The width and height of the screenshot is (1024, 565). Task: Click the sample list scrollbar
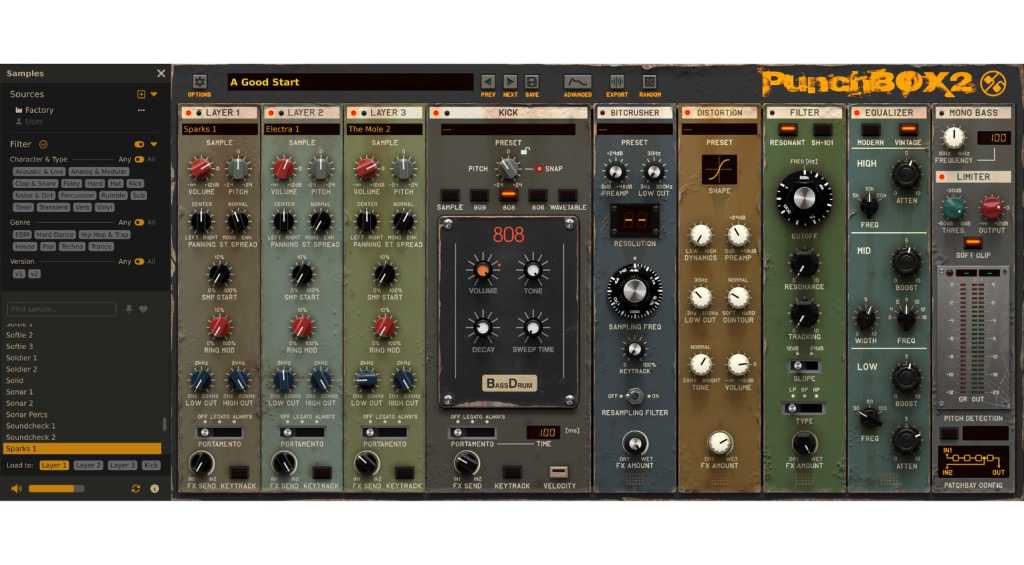coord(164,425)
